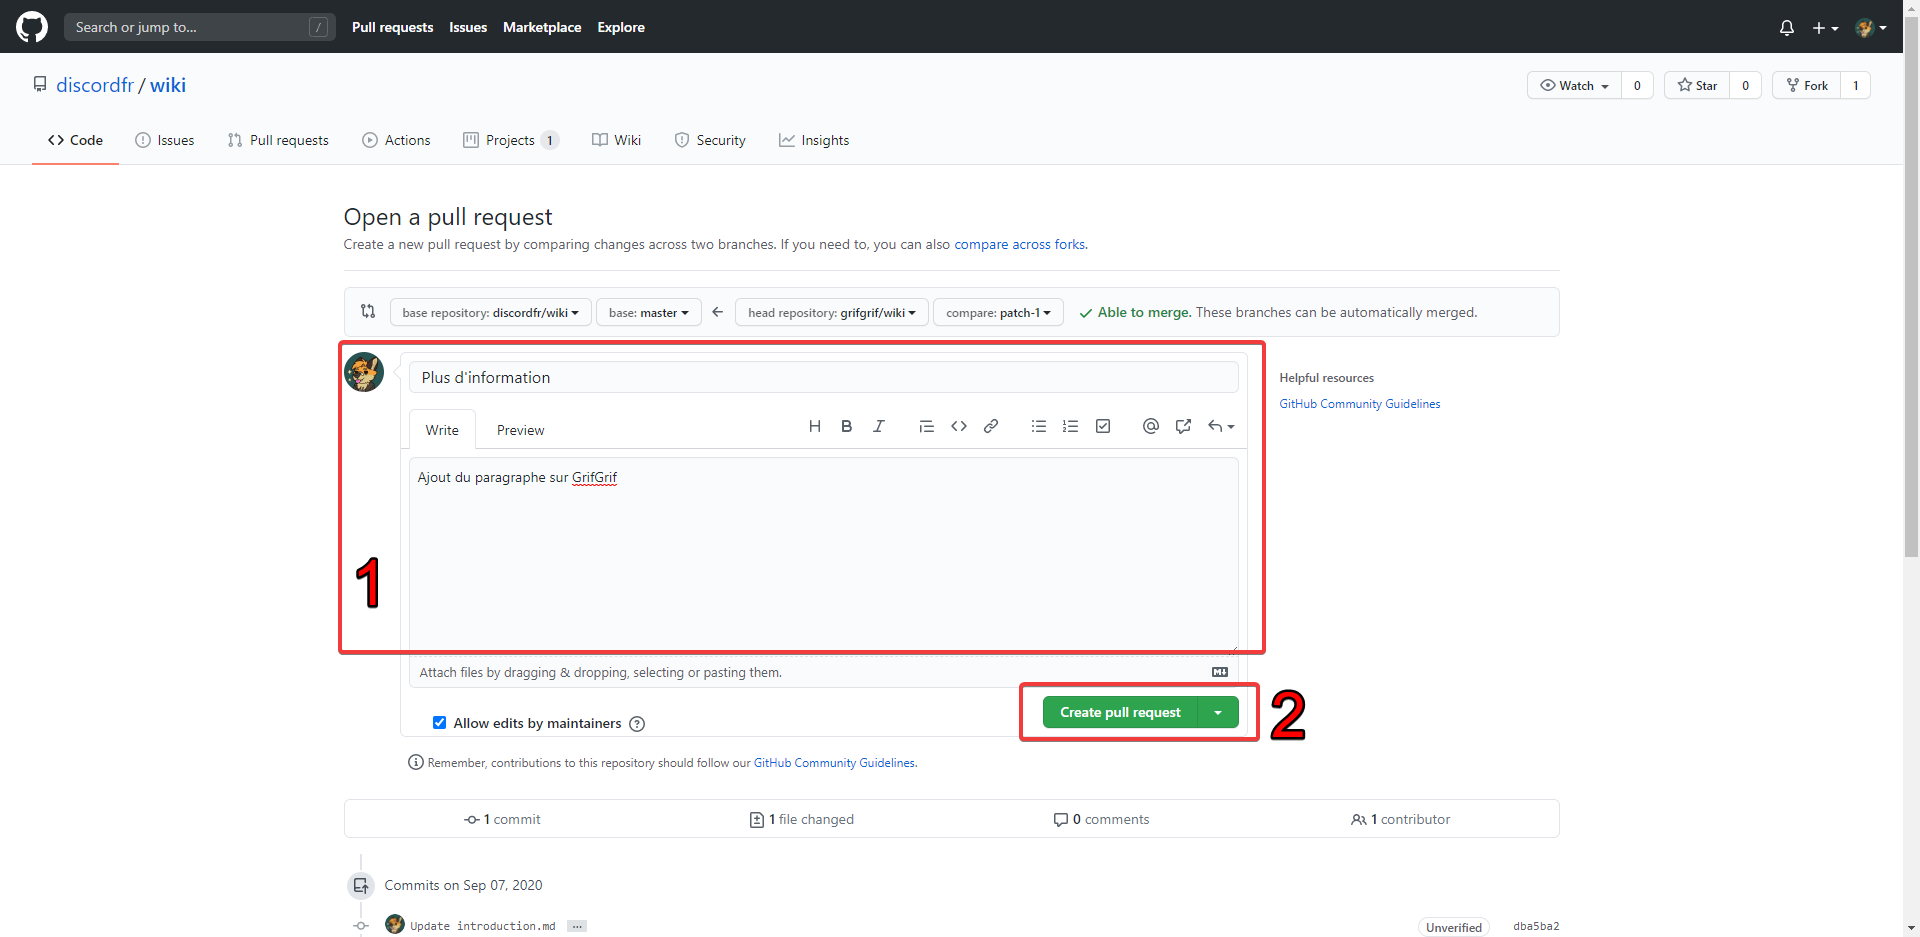Click the Create pull request button

coord(1120,712)
